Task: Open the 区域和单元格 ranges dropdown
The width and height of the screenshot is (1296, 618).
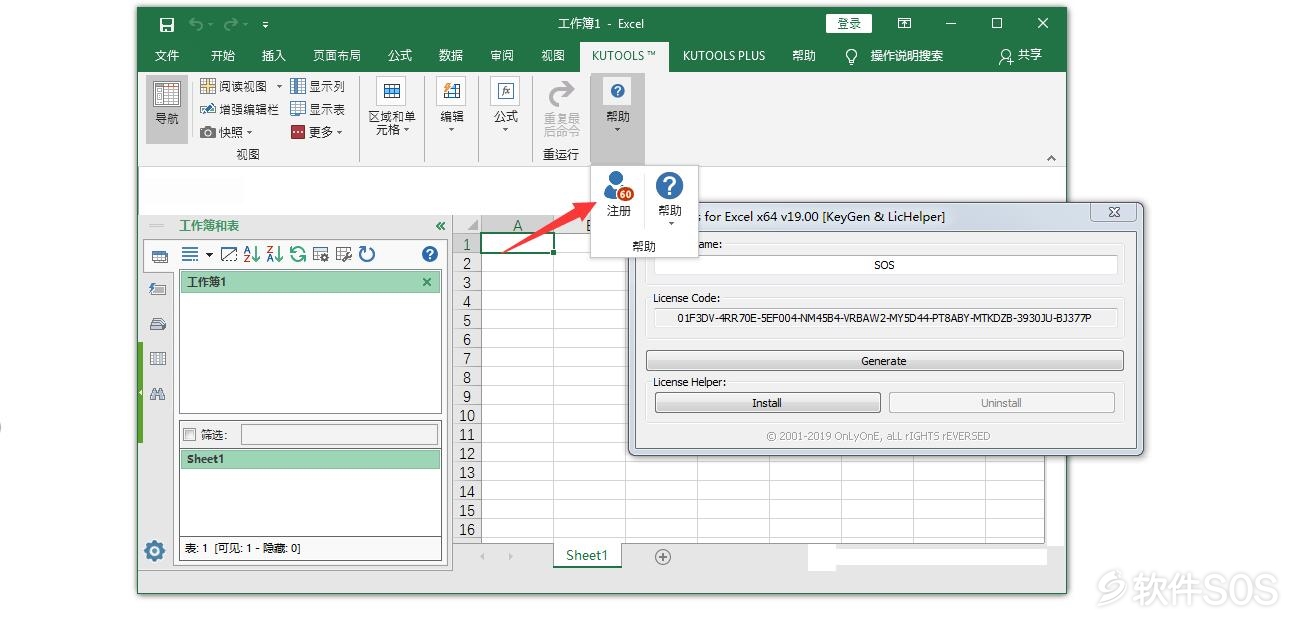Action: click(x=391, y=107)
